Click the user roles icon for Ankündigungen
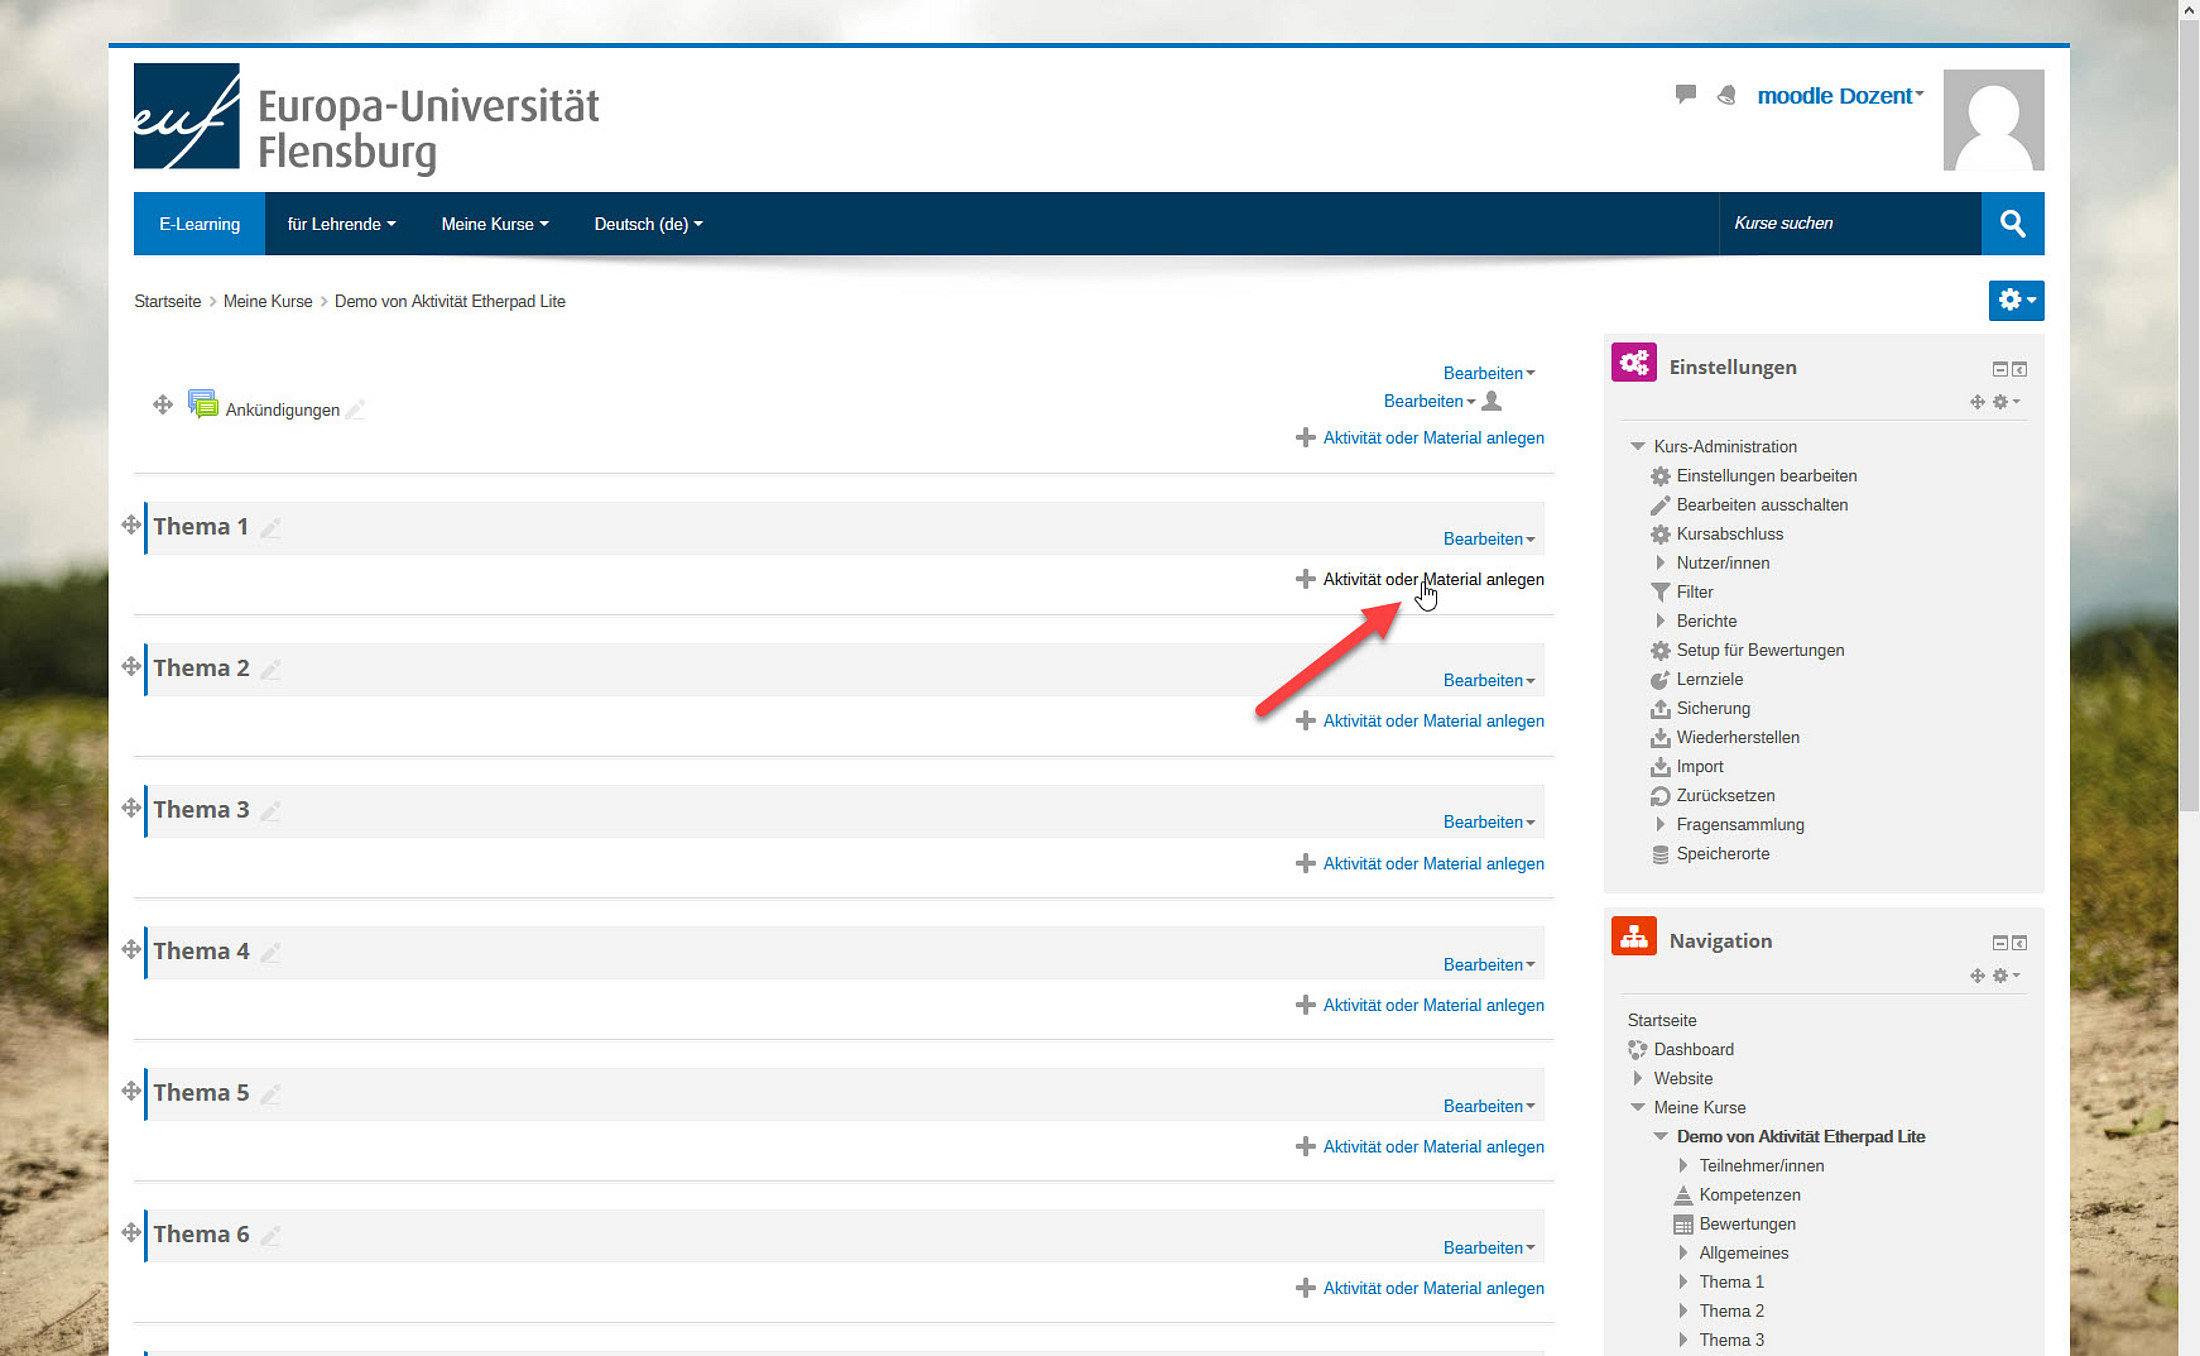The image size is (2200, 1356). pyautogui.click(x=1491, y=401)
